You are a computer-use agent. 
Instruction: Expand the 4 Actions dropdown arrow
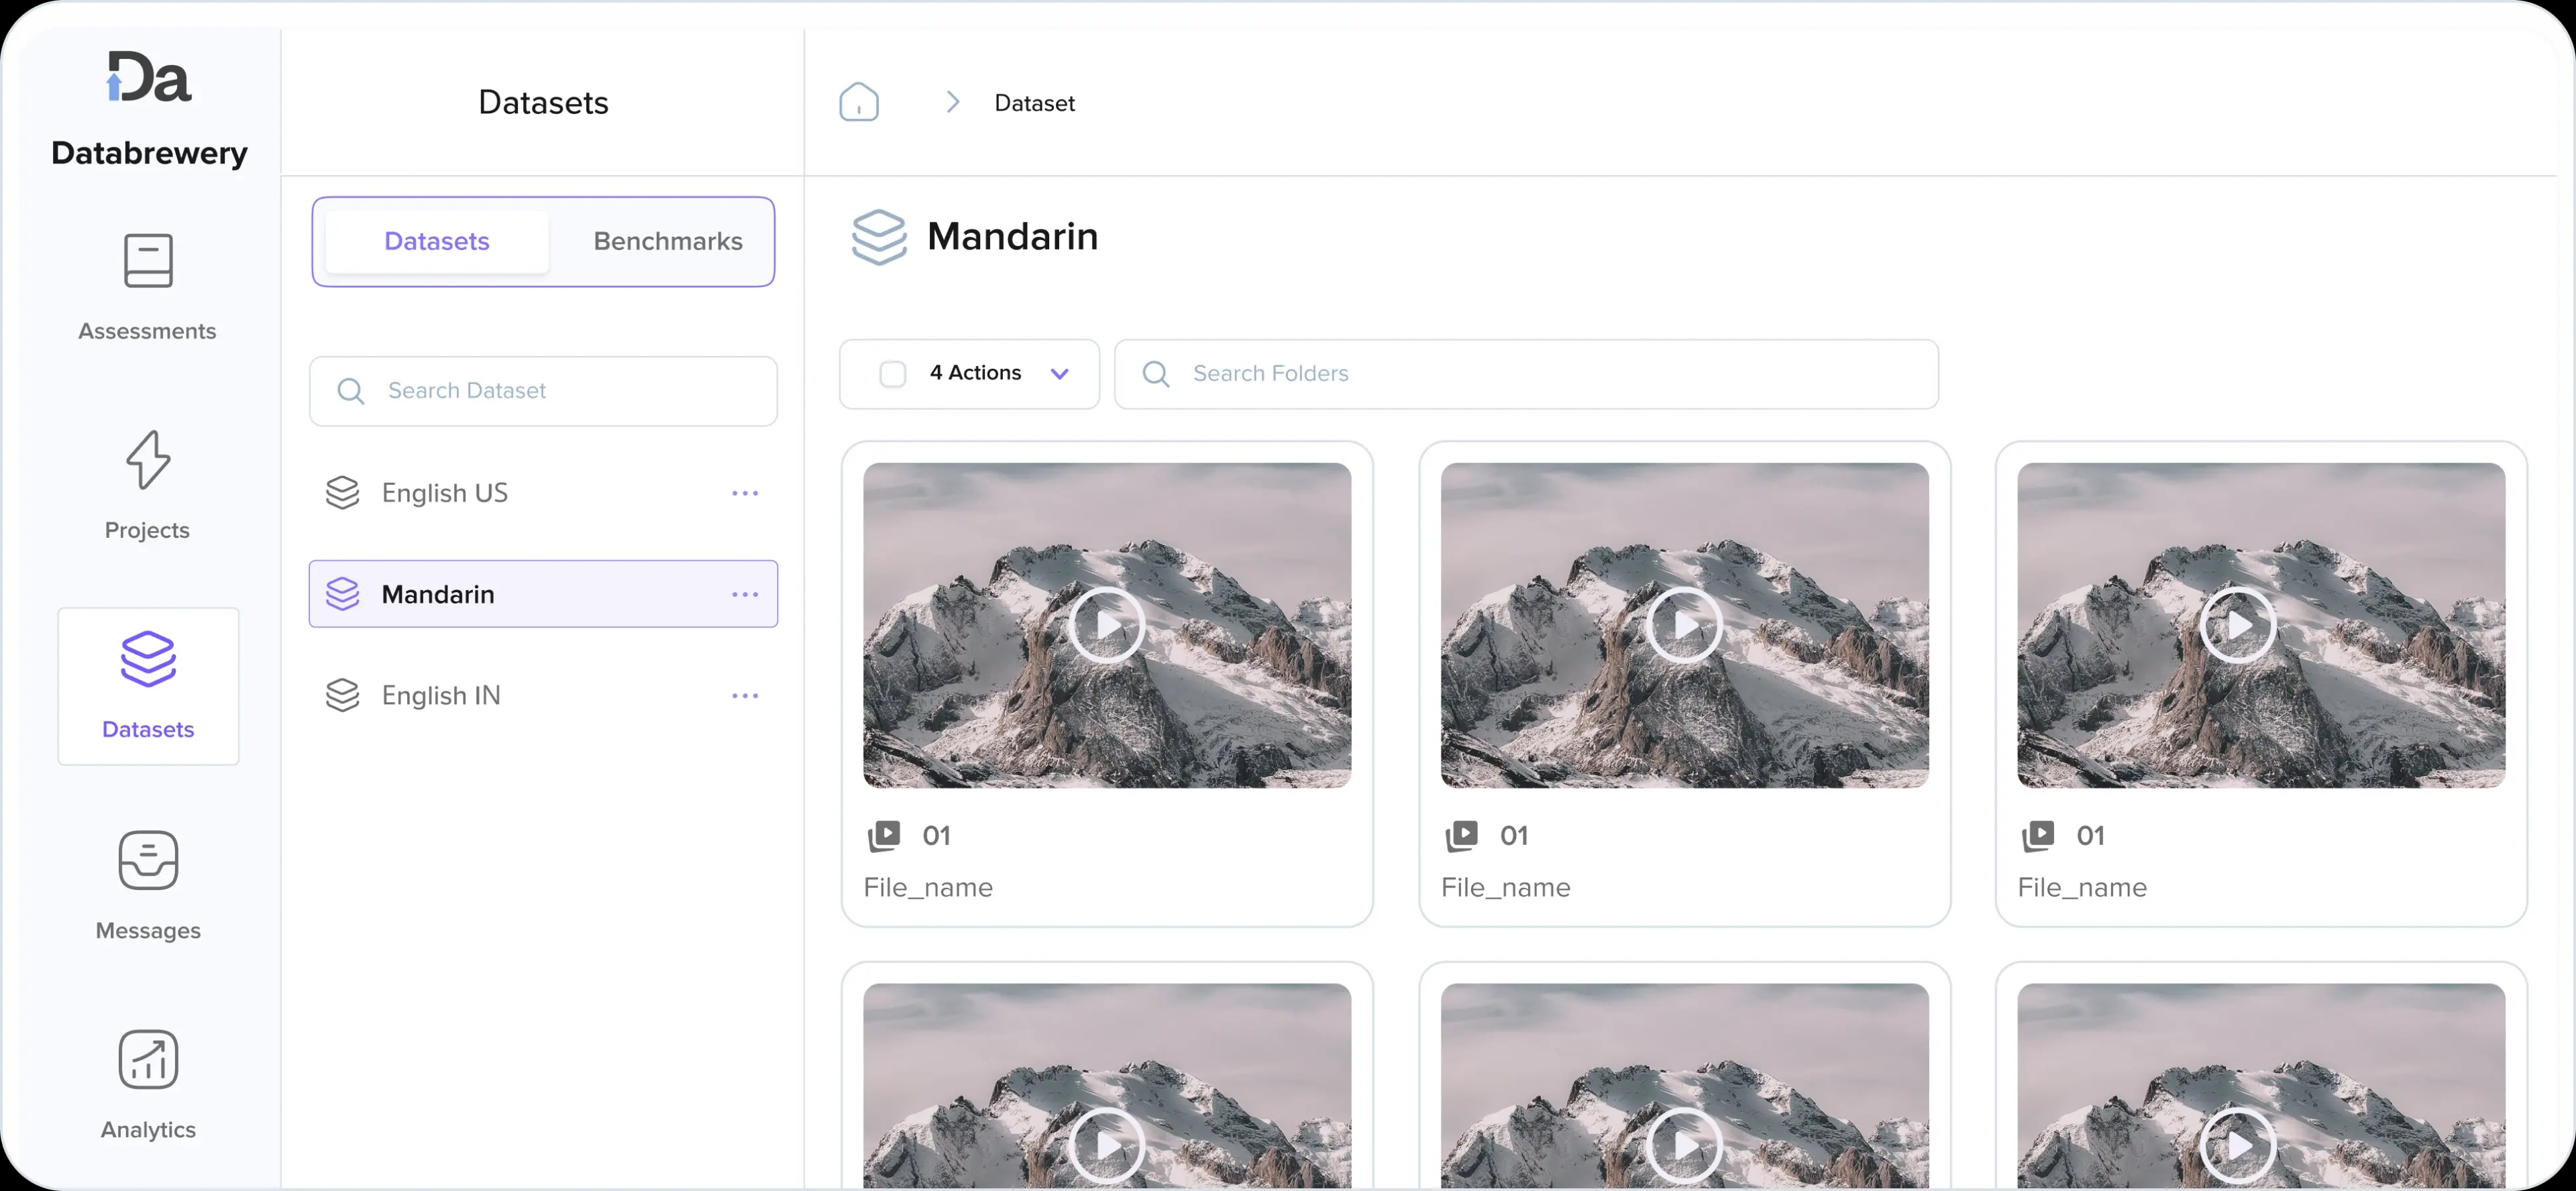pos(1060,374)
